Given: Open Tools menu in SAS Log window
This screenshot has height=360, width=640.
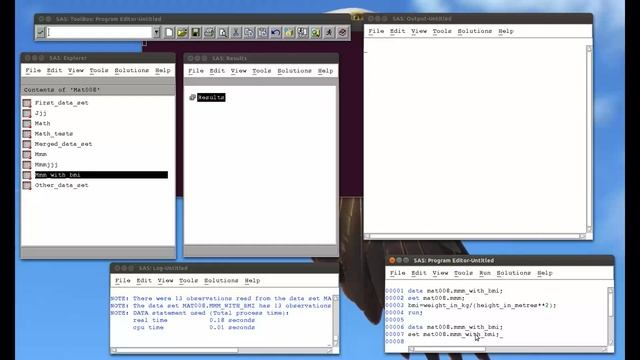Looking at the screenshot, I should click(x=188, y=280).
